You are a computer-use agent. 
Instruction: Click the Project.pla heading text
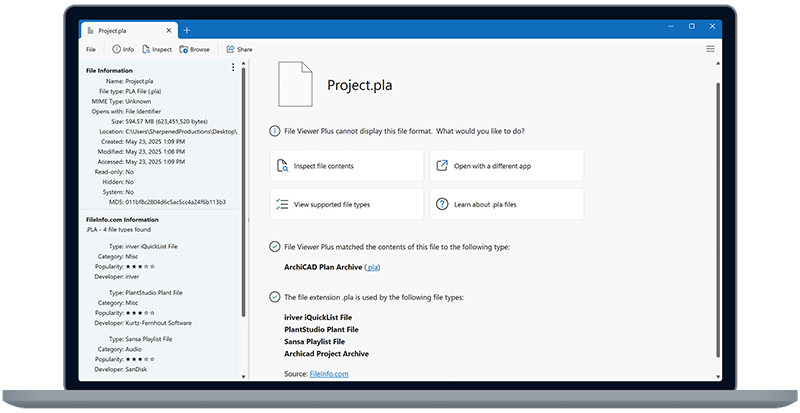click(360, 85)
